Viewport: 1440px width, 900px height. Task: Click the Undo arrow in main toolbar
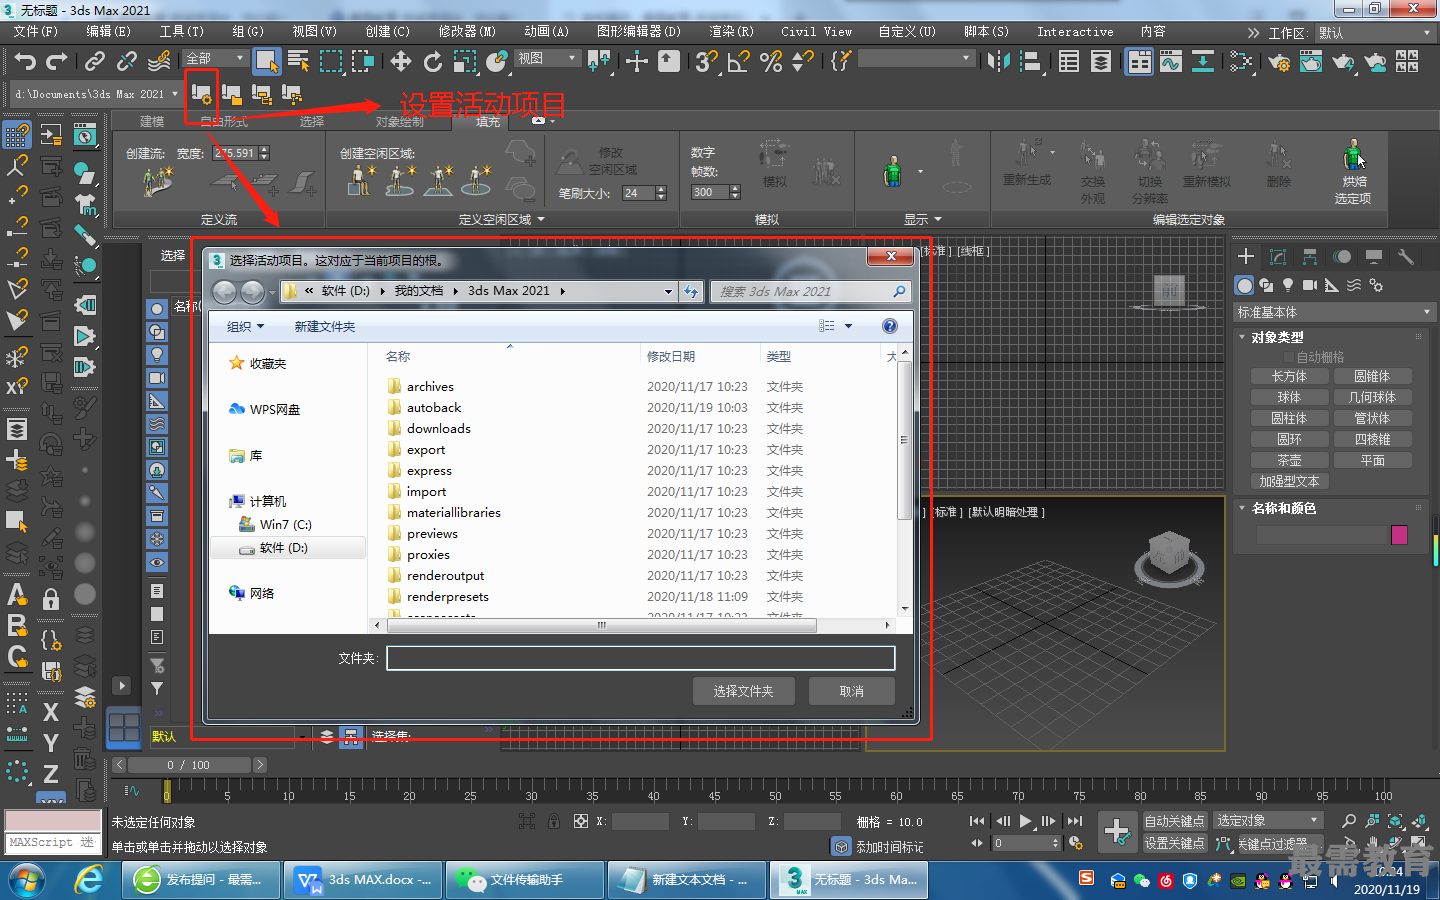click(x=25, y=62)
